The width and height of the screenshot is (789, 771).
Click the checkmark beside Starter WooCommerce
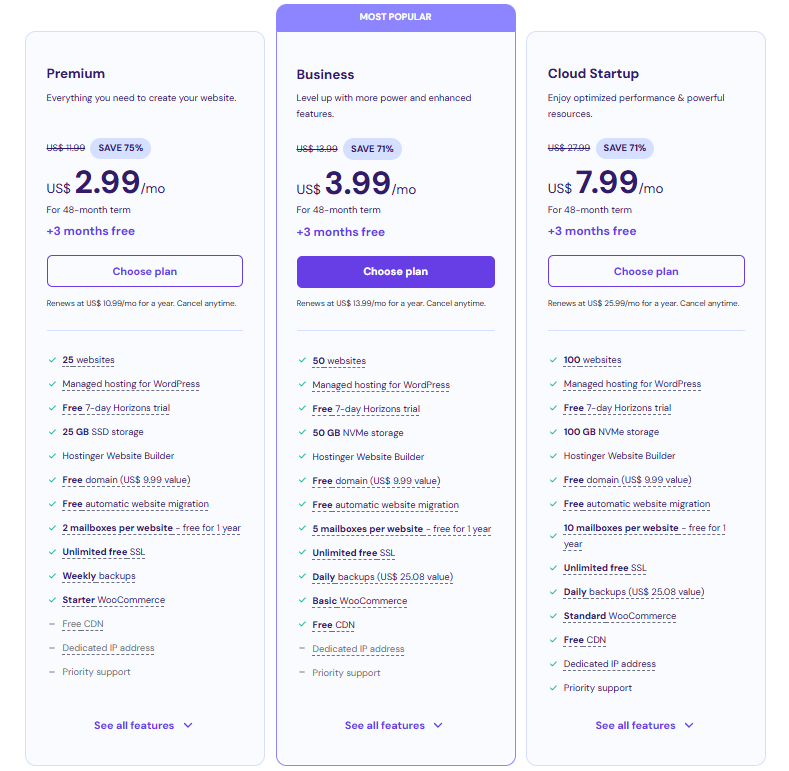pos(52,600)
